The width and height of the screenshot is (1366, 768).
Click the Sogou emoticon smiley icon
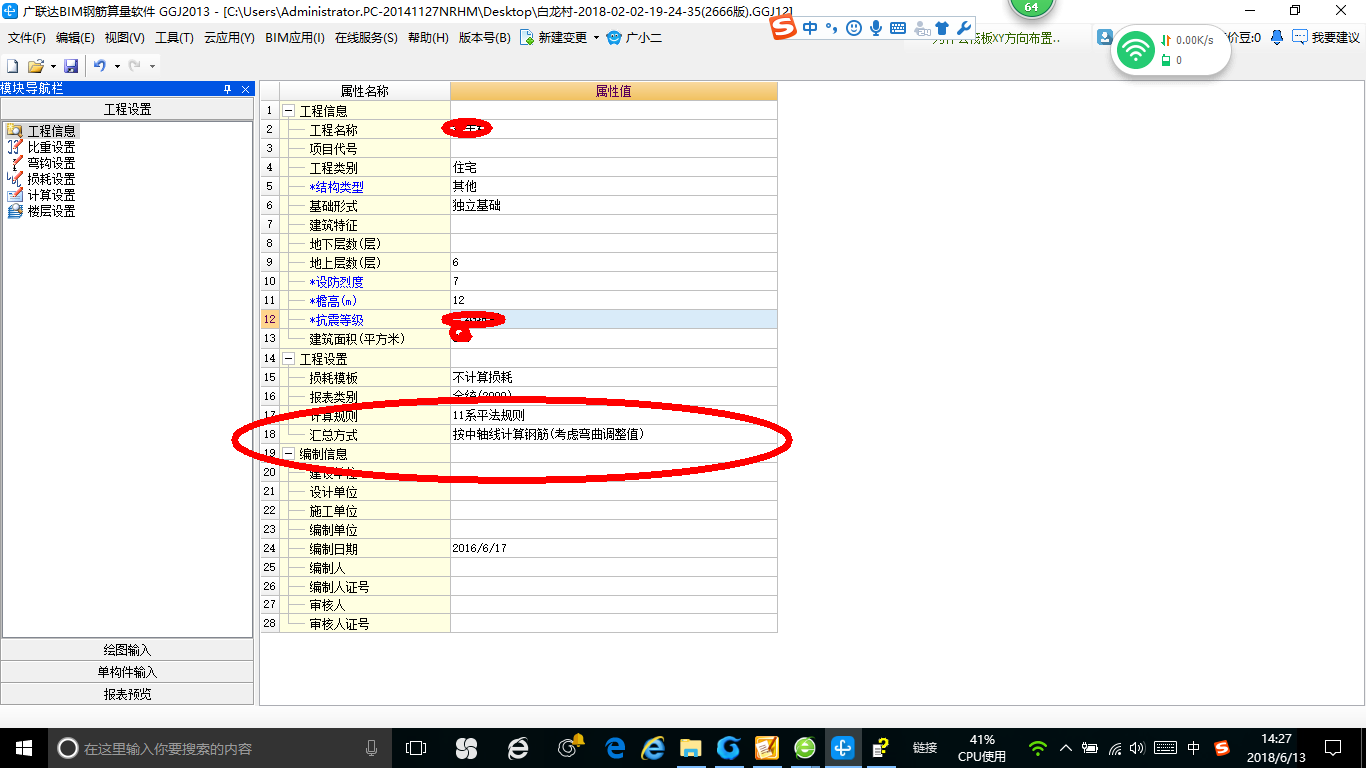853,29
